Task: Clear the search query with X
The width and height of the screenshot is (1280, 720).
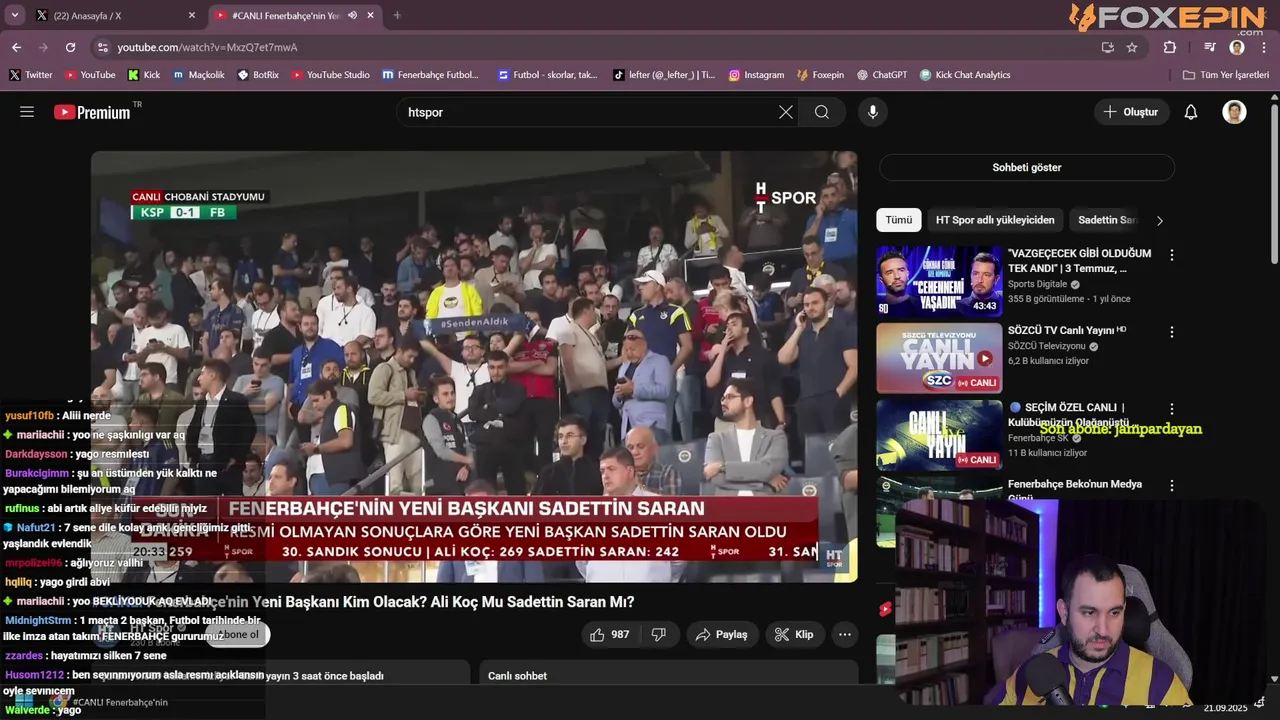Action: tap(786, 112)
